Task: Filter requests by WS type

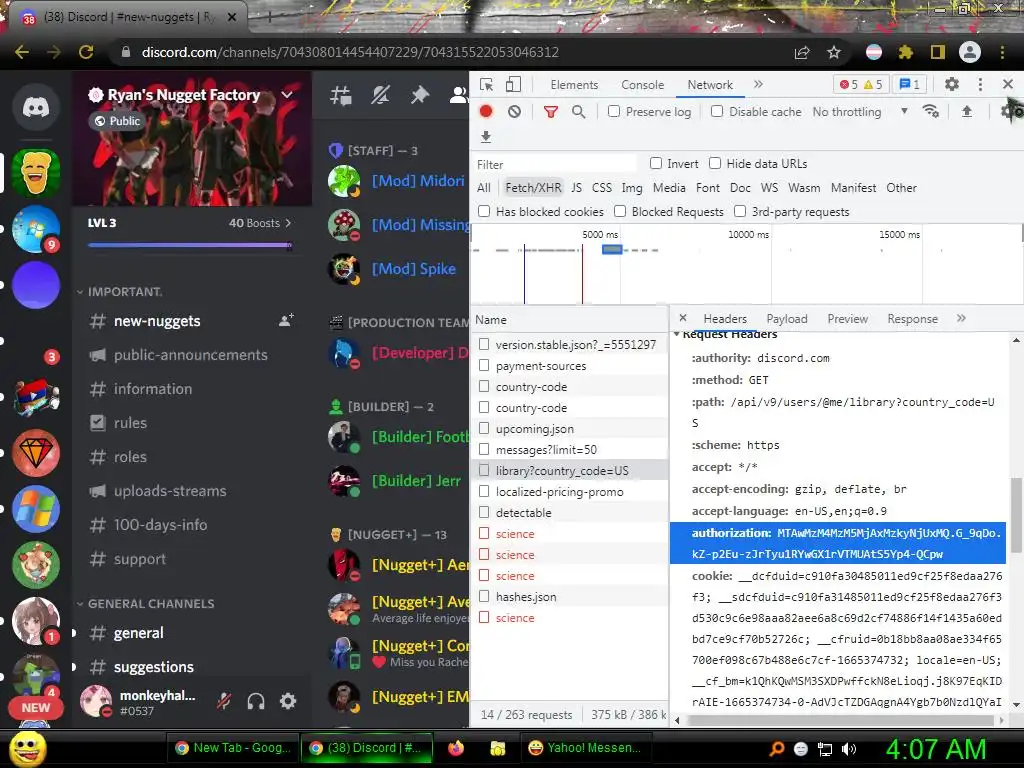Action: [x=769, y=188]
